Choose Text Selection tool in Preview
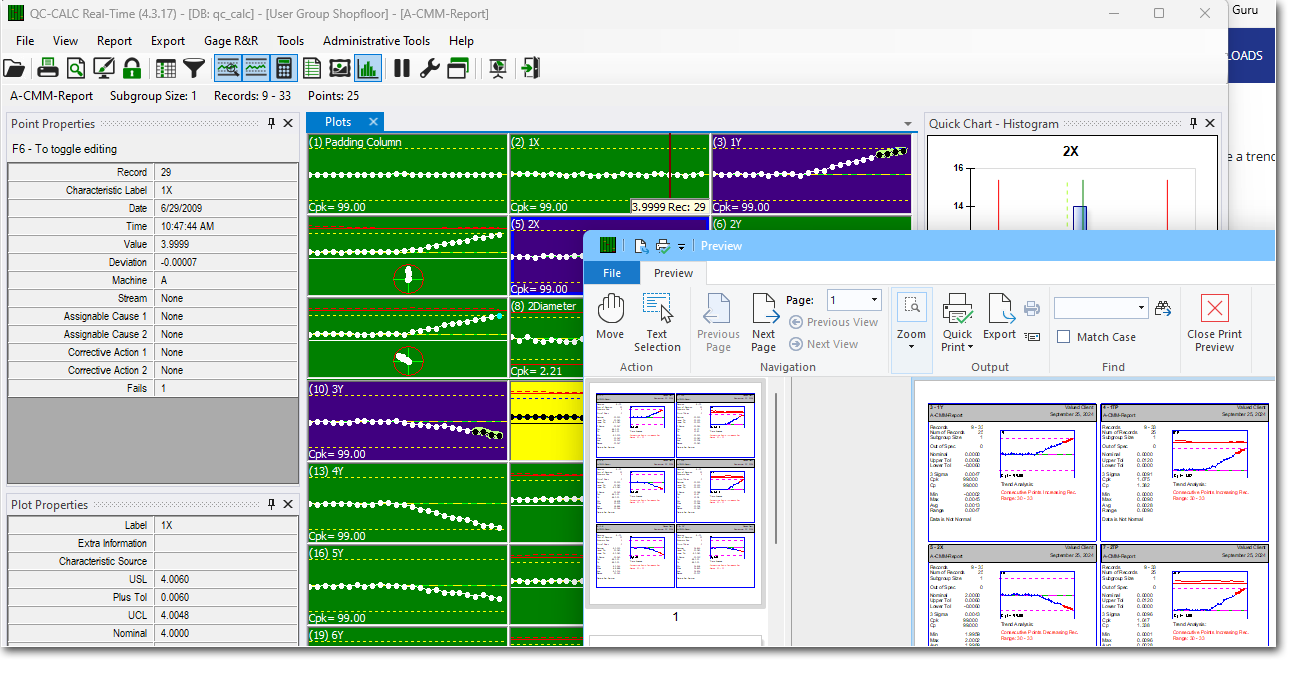Image resolution: width=1302 pixels, height=676 pixels. pos(657,322)
